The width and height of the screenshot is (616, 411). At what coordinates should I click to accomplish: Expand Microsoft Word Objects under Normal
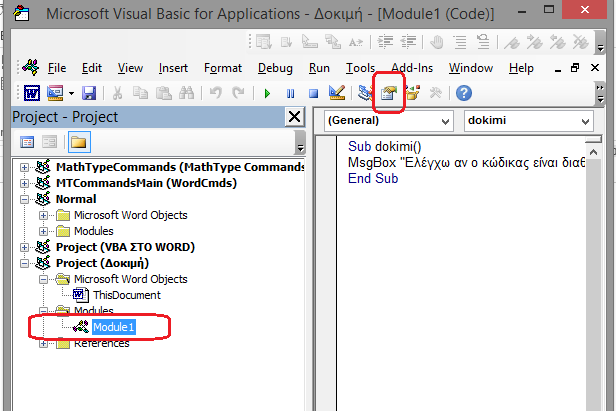44,215
